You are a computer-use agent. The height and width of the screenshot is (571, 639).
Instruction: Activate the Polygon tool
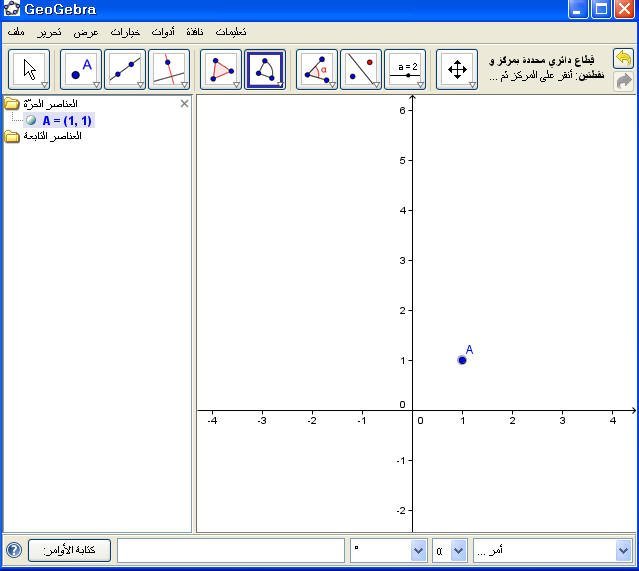pos(221,70)
